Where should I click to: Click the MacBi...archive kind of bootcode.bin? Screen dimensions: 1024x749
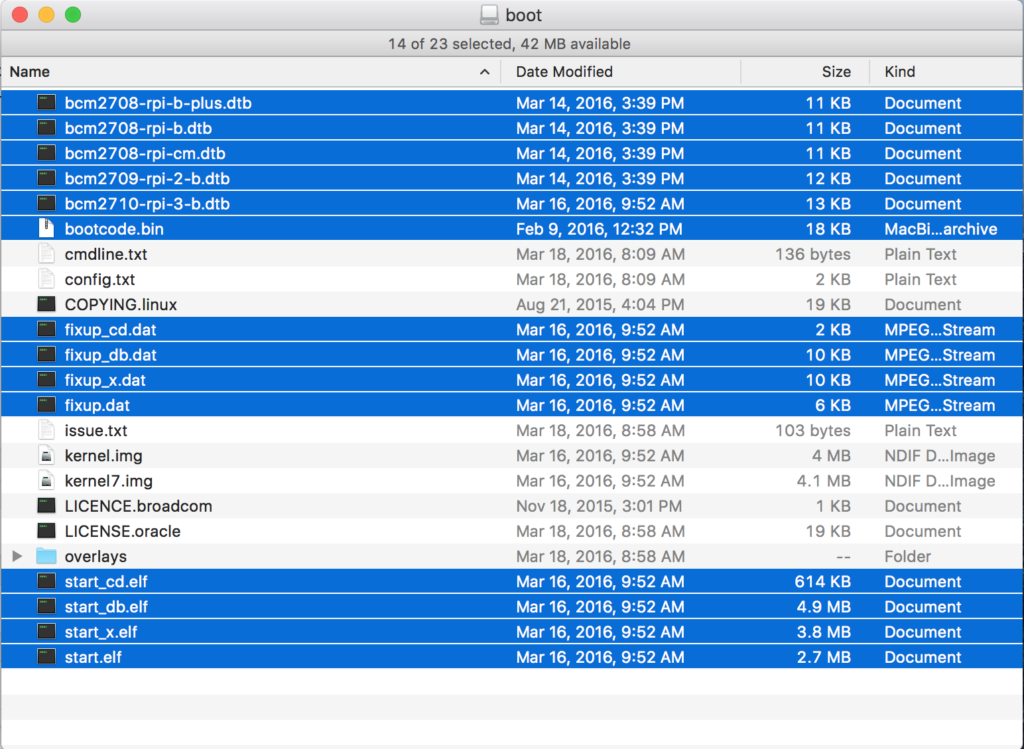click(x=940, y=229)
